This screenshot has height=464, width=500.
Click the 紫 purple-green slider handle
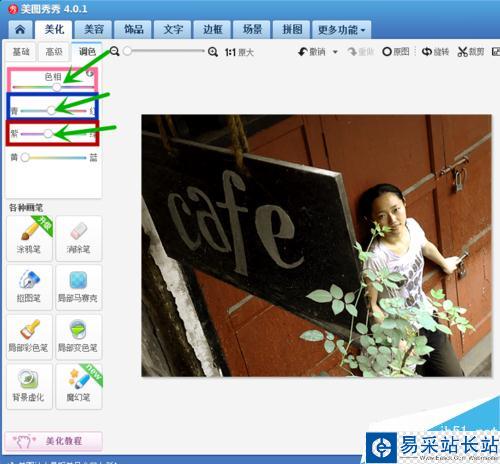[48, 134]
